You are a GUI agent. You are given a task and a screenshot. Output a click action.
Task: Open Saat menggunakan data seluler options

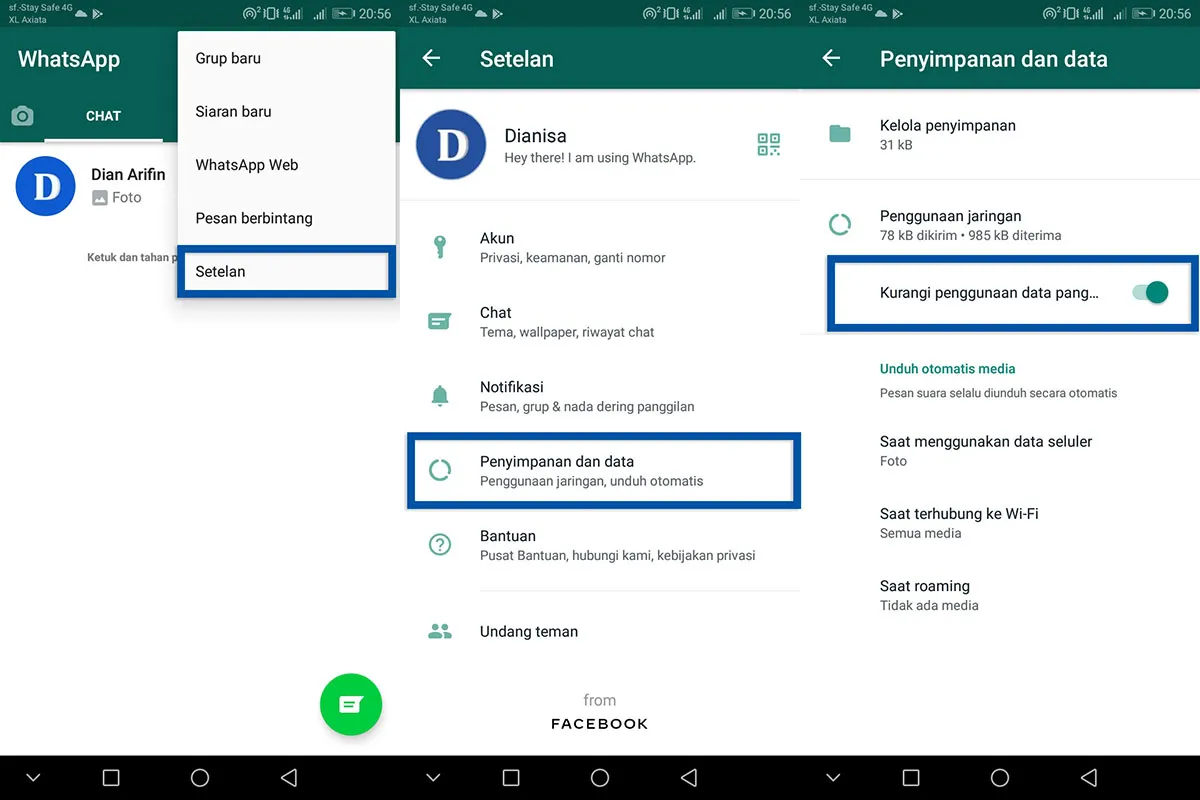(x=985, y=450)
